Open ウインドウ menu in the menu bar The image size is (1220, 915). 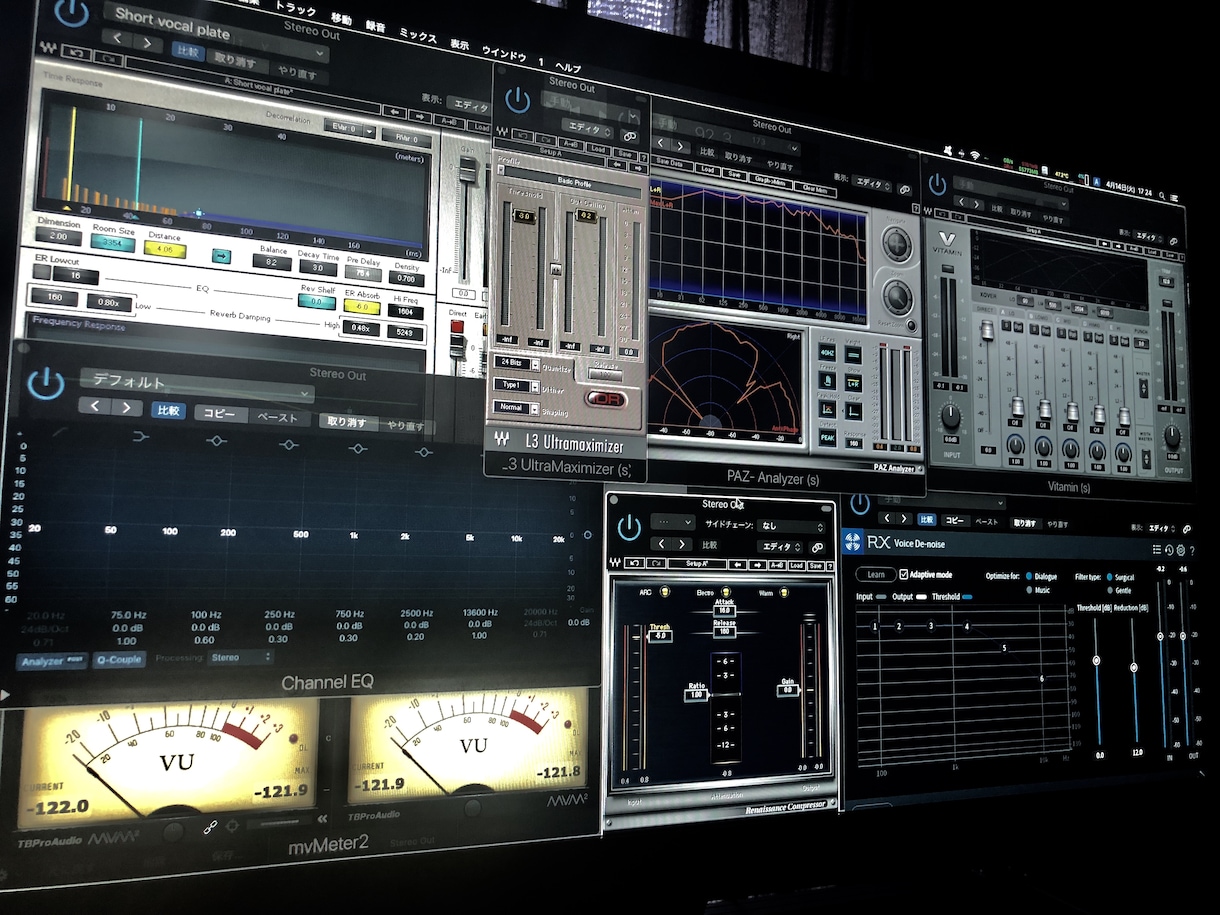point(504,52)
